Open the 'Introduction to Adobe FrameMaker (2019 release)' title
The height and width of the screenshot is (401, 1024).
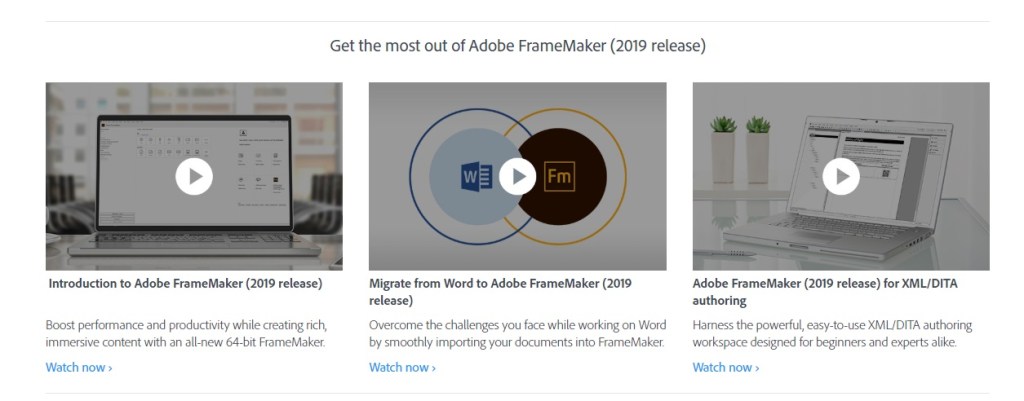pyautogui.click(x=185, y=284)
